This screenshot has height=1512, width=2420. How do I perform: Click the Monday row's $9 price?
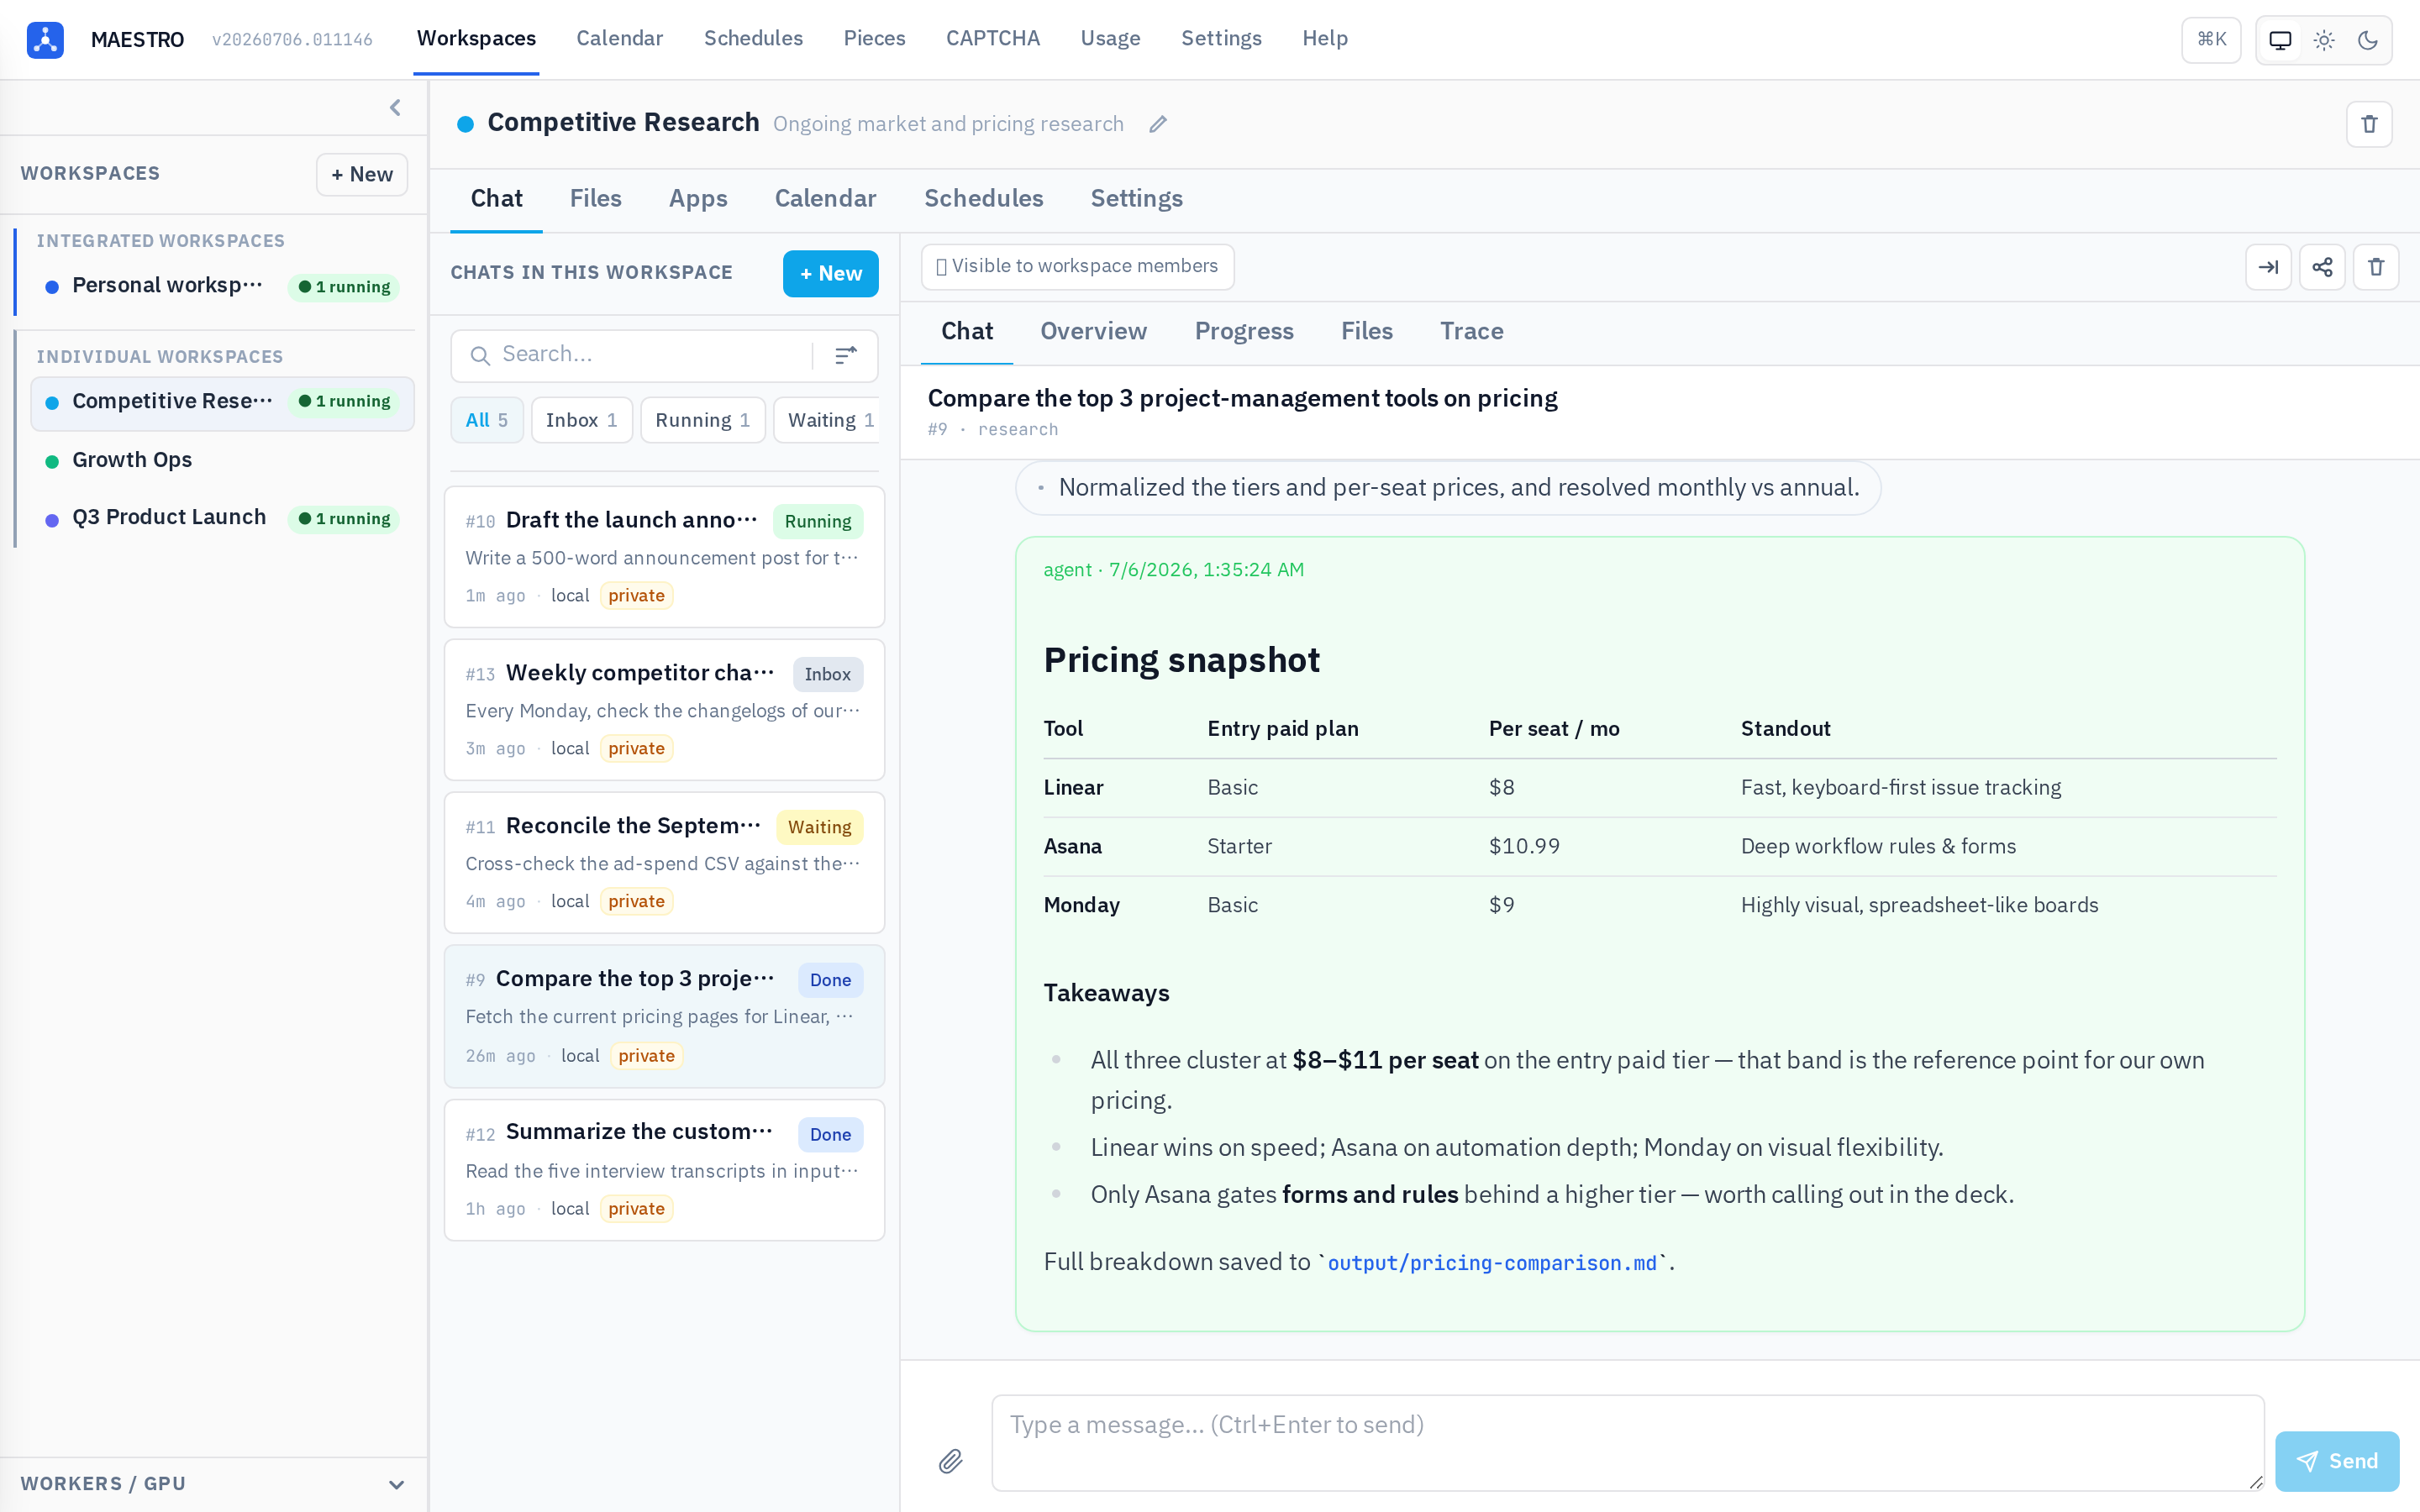coord(1501,905)
